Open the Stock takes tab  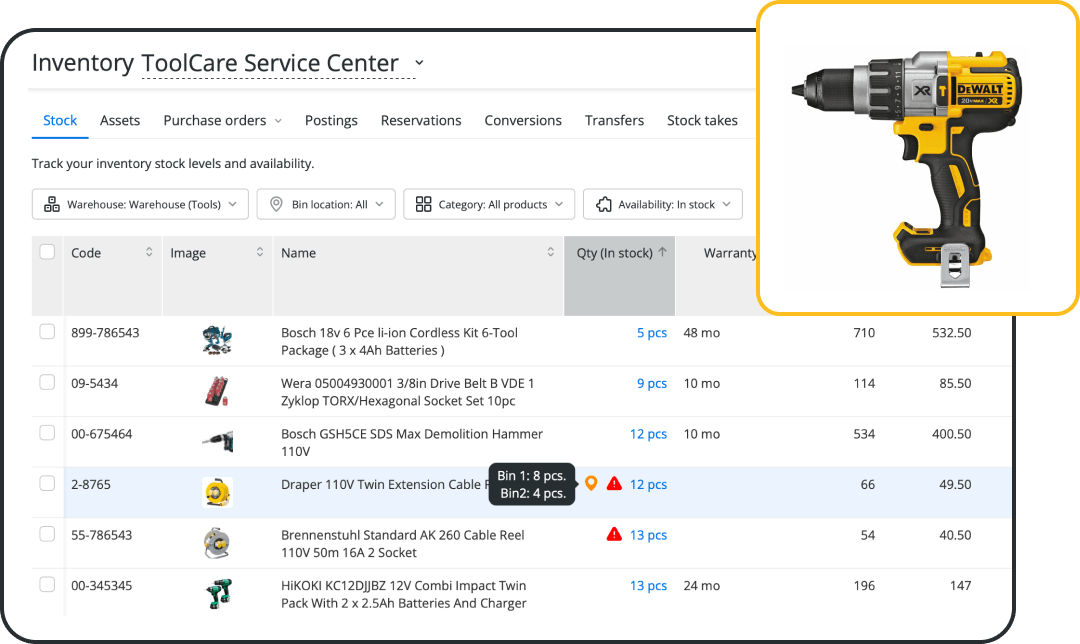point(702,121)
